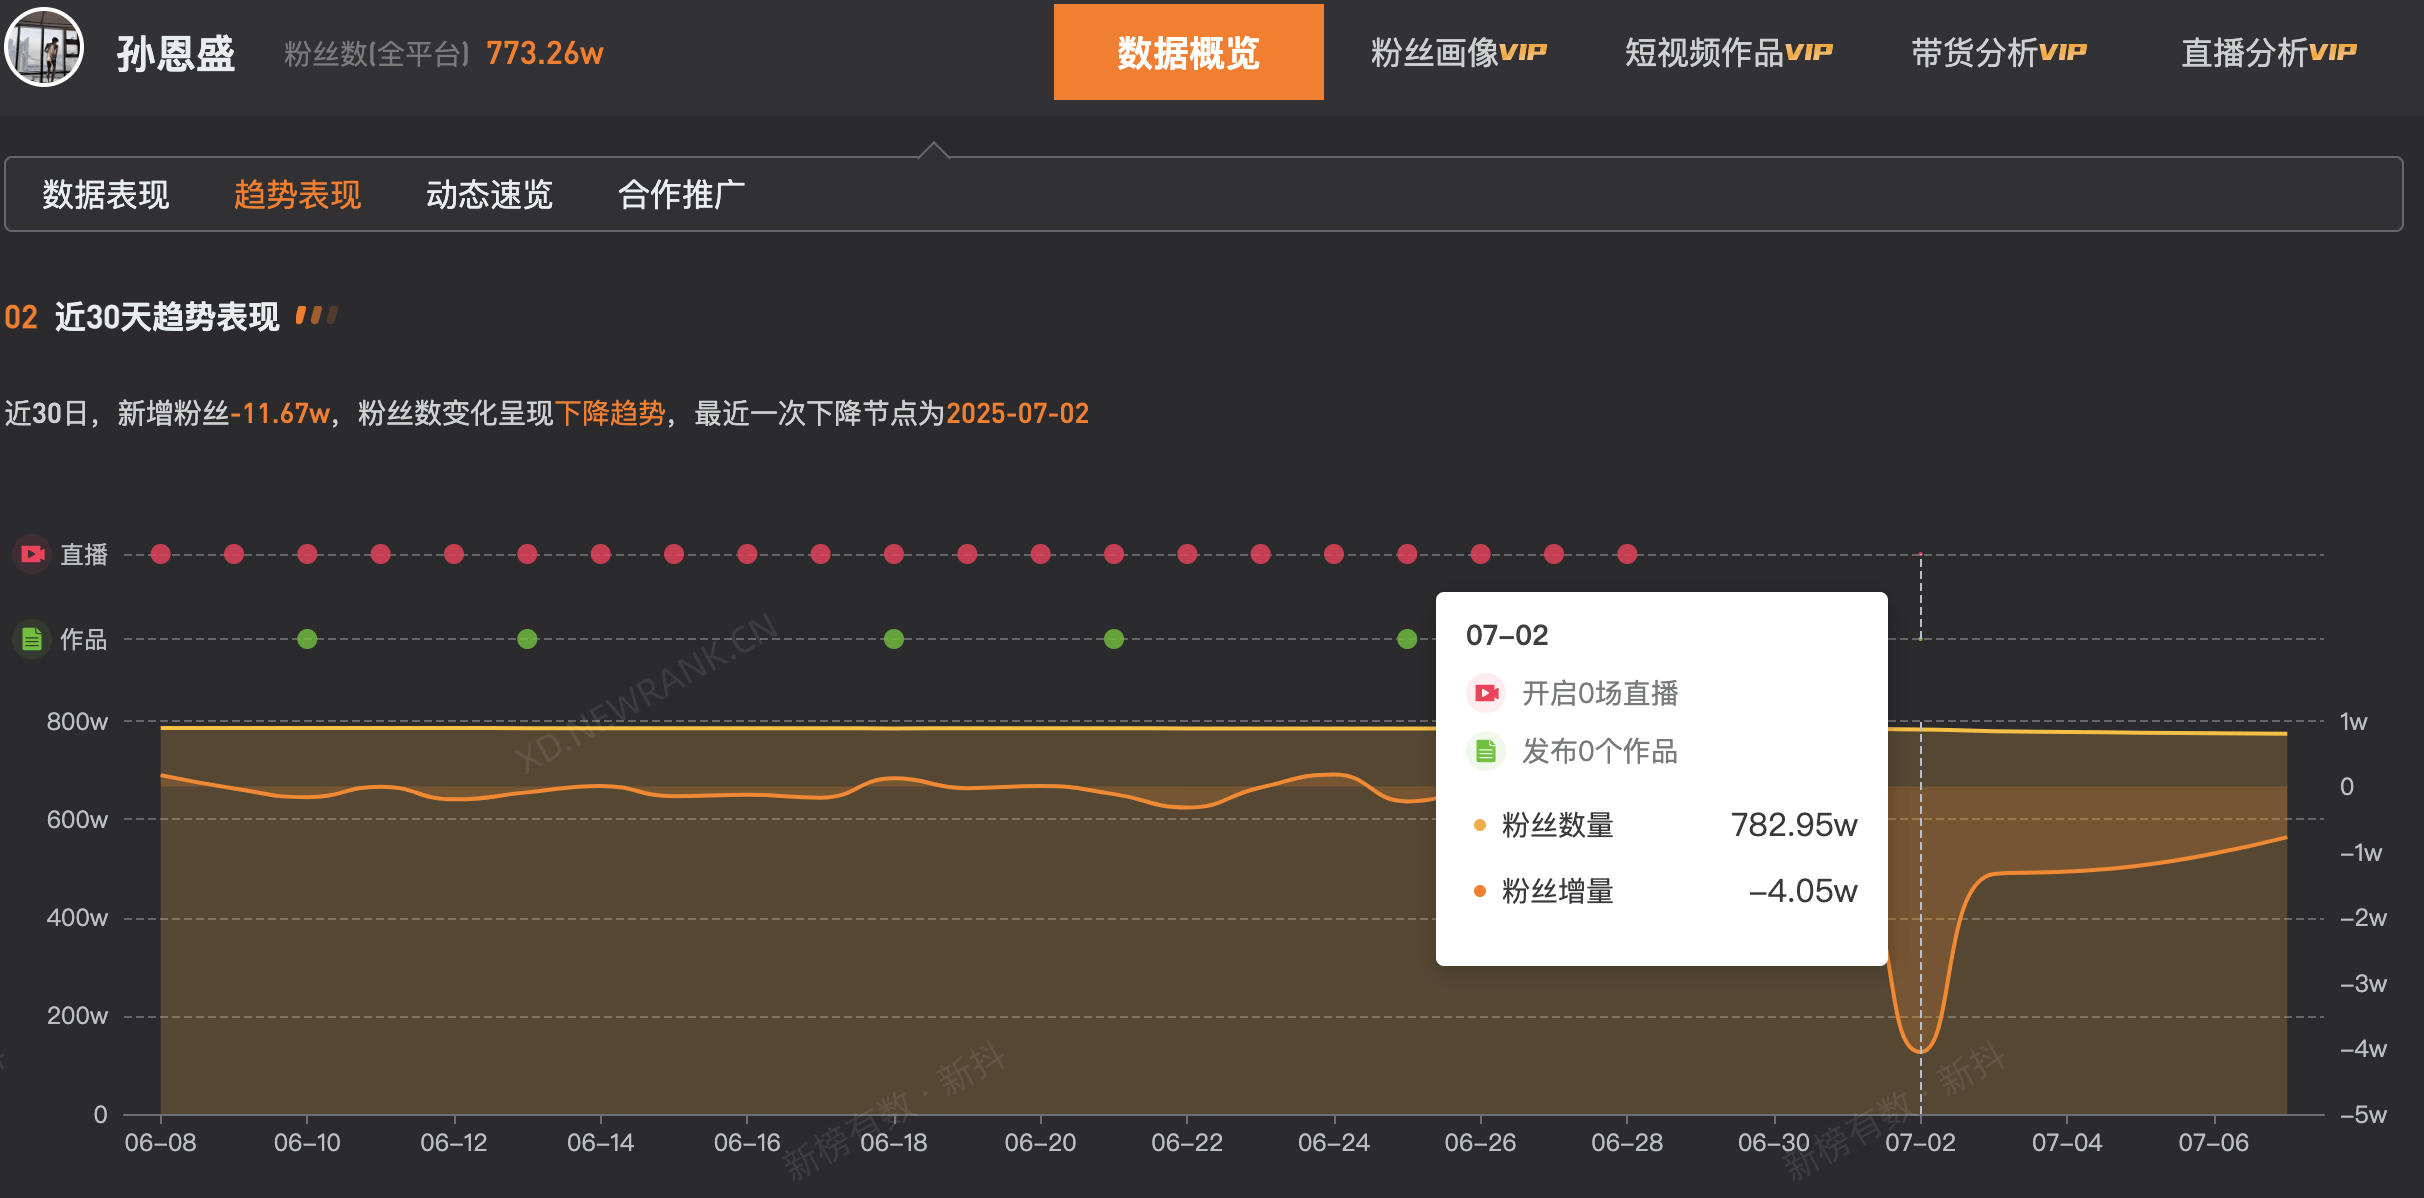Click the 773.26w follower count text
Image resolution: width=2424 pixels, height=1198 pixels.
point(545,53)
